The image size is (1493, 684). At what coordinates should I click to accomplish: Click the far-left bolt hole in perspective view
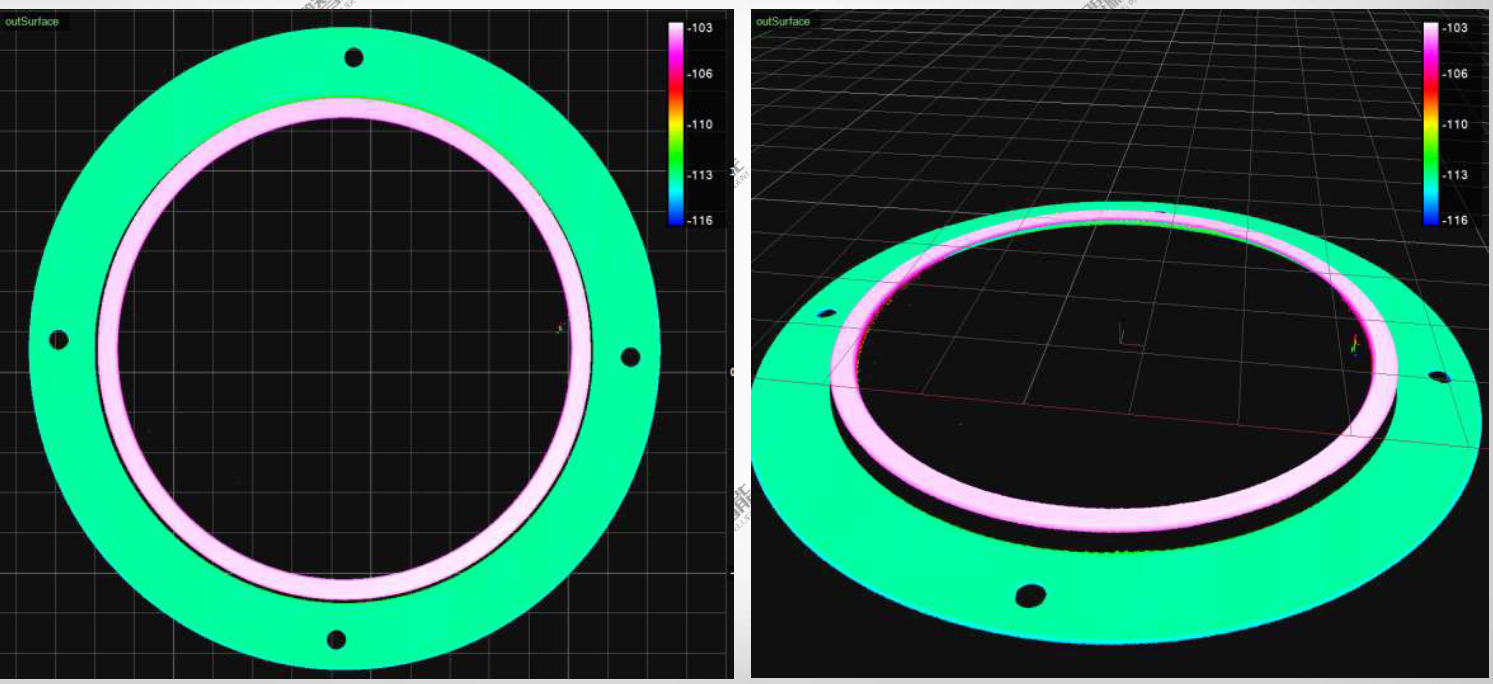click(x=826, y=314)
